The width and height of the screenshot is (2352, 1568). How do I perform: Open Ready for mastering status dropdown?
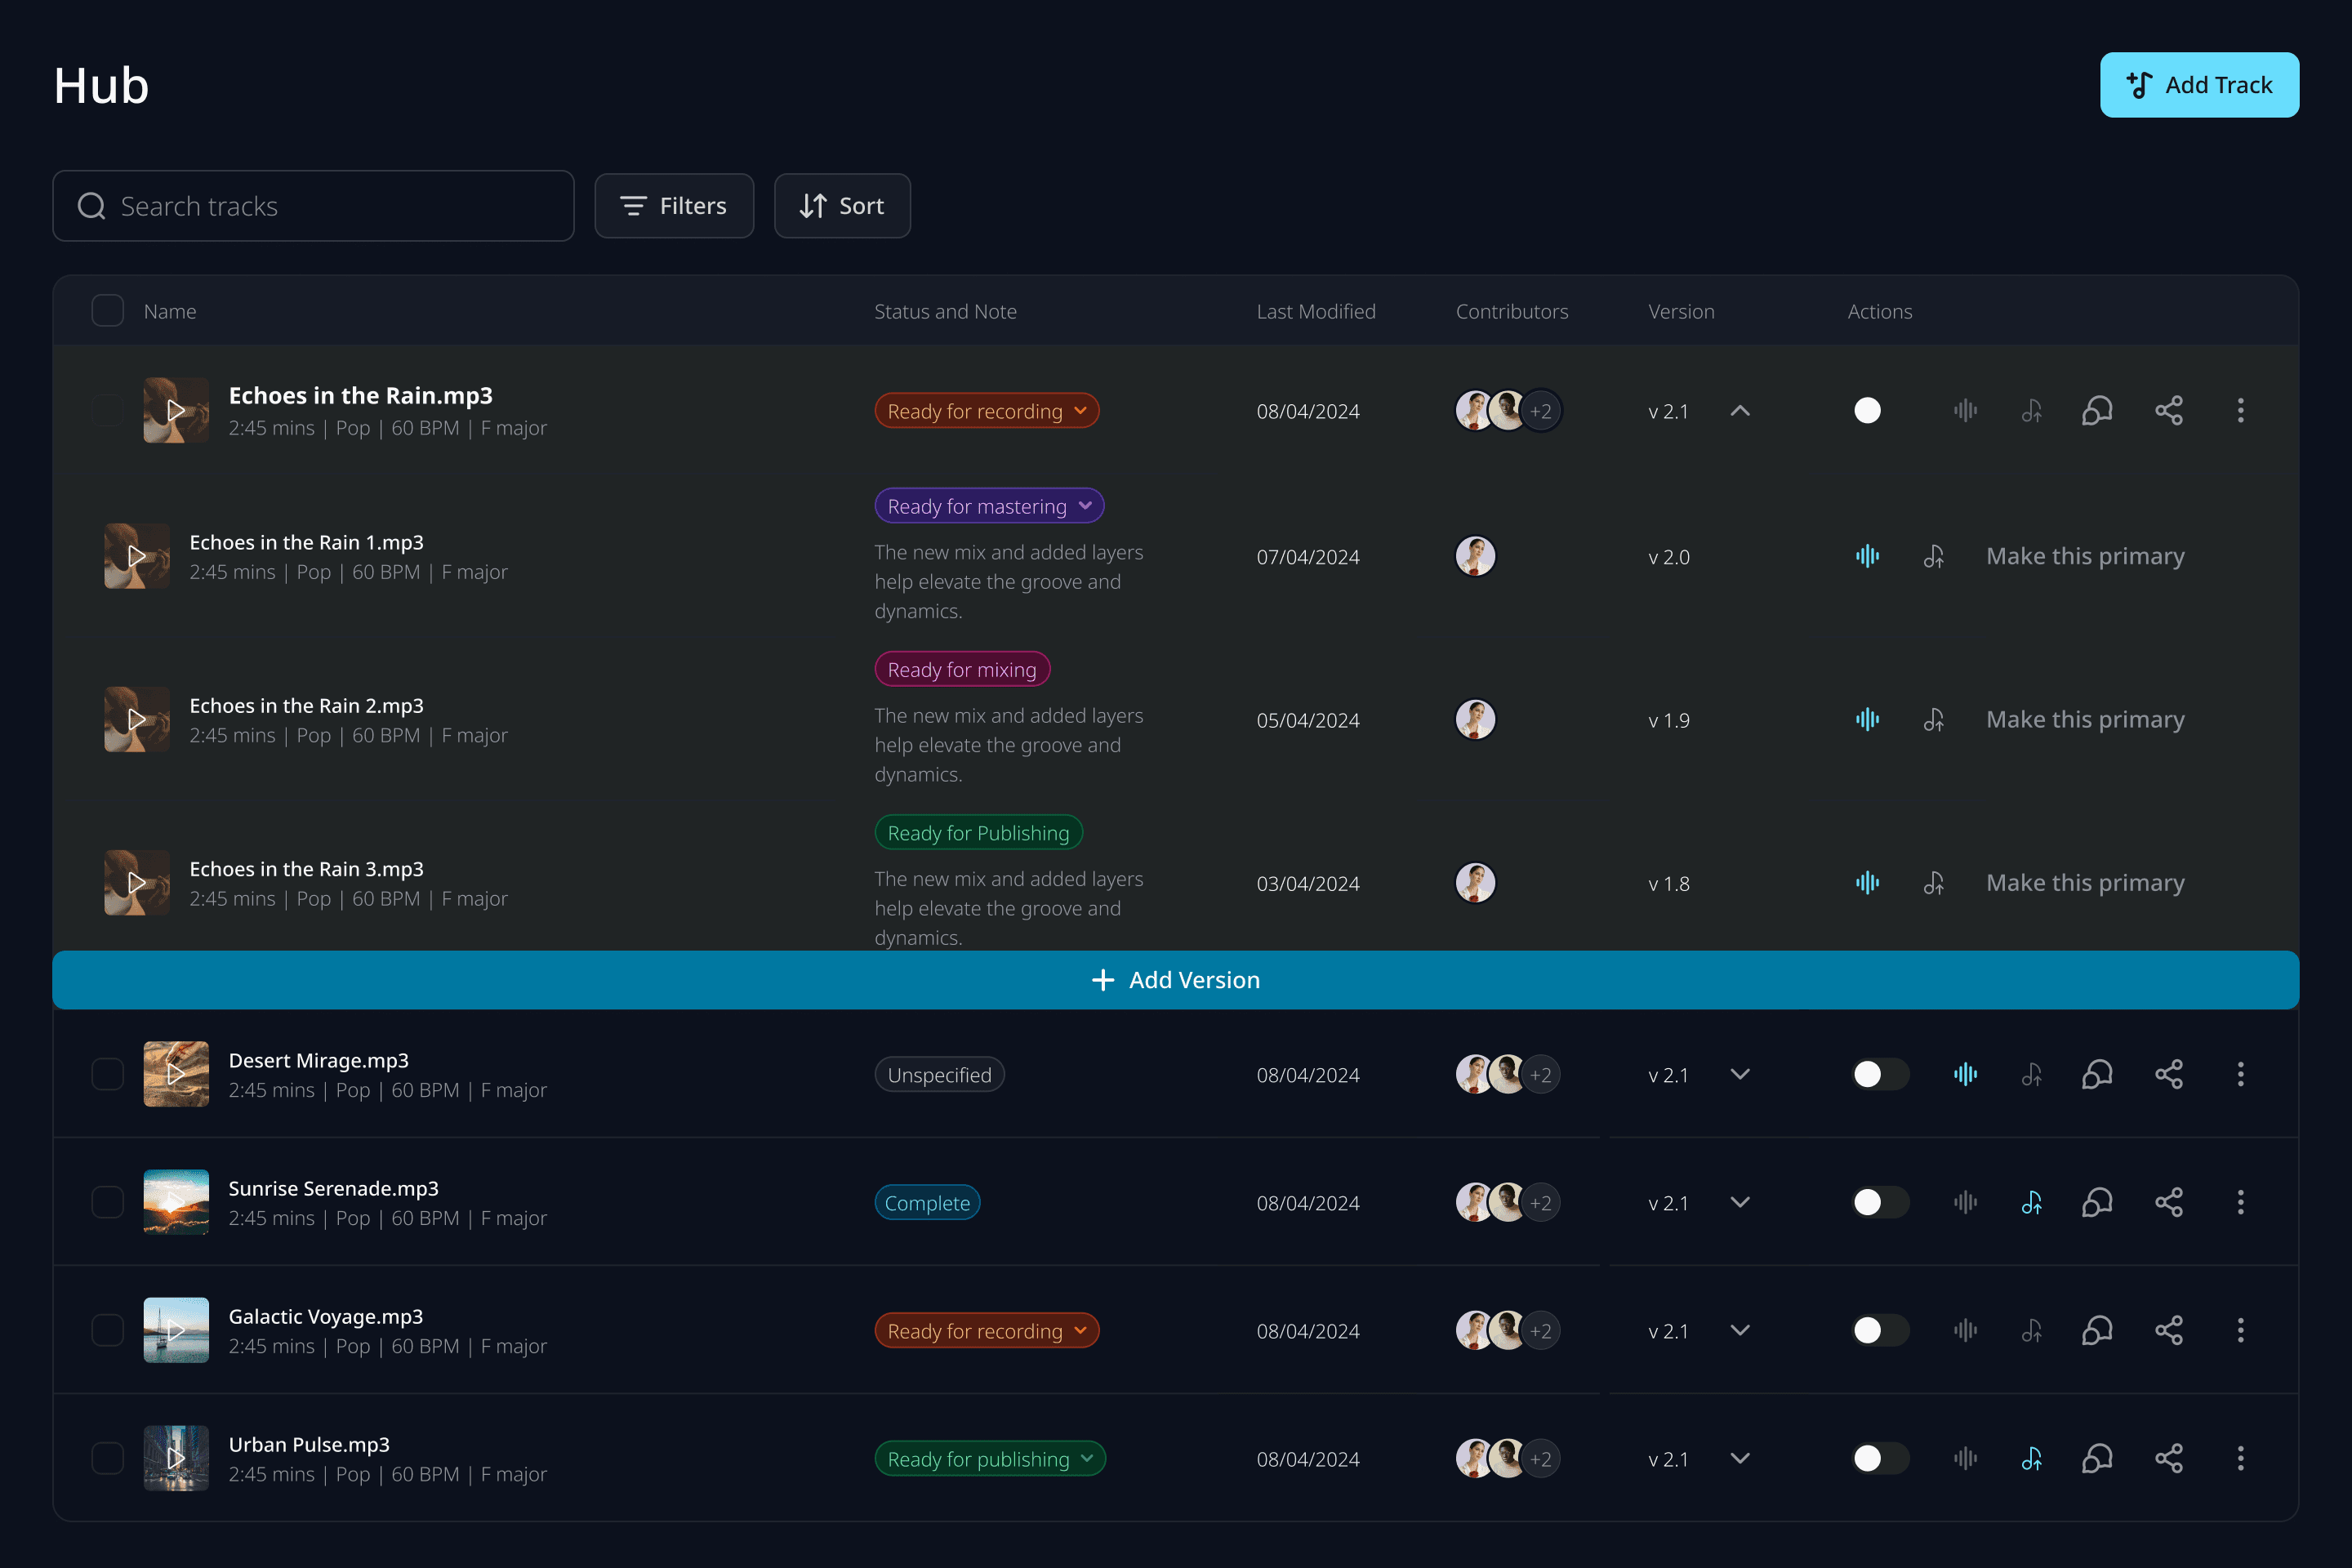coord(989,506)
